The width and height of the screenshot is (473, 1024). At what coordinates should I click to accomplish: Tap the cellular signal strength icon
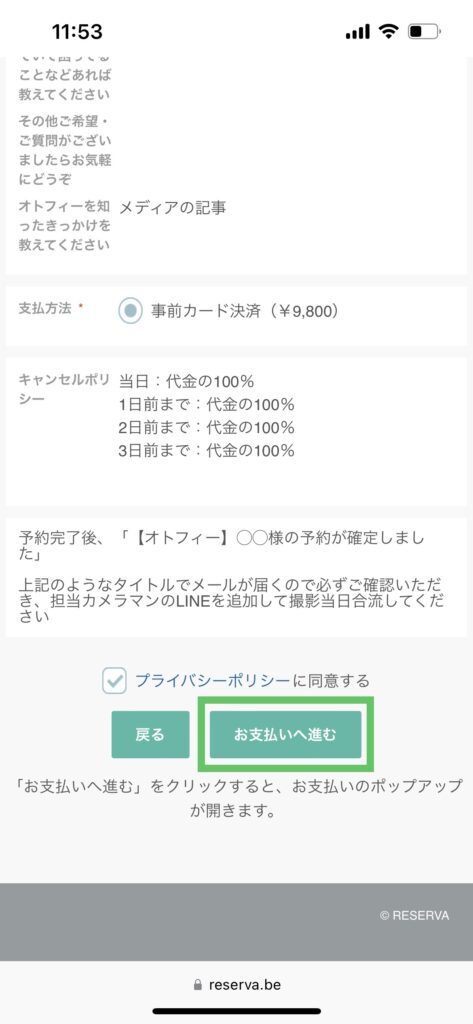(357, 31)
